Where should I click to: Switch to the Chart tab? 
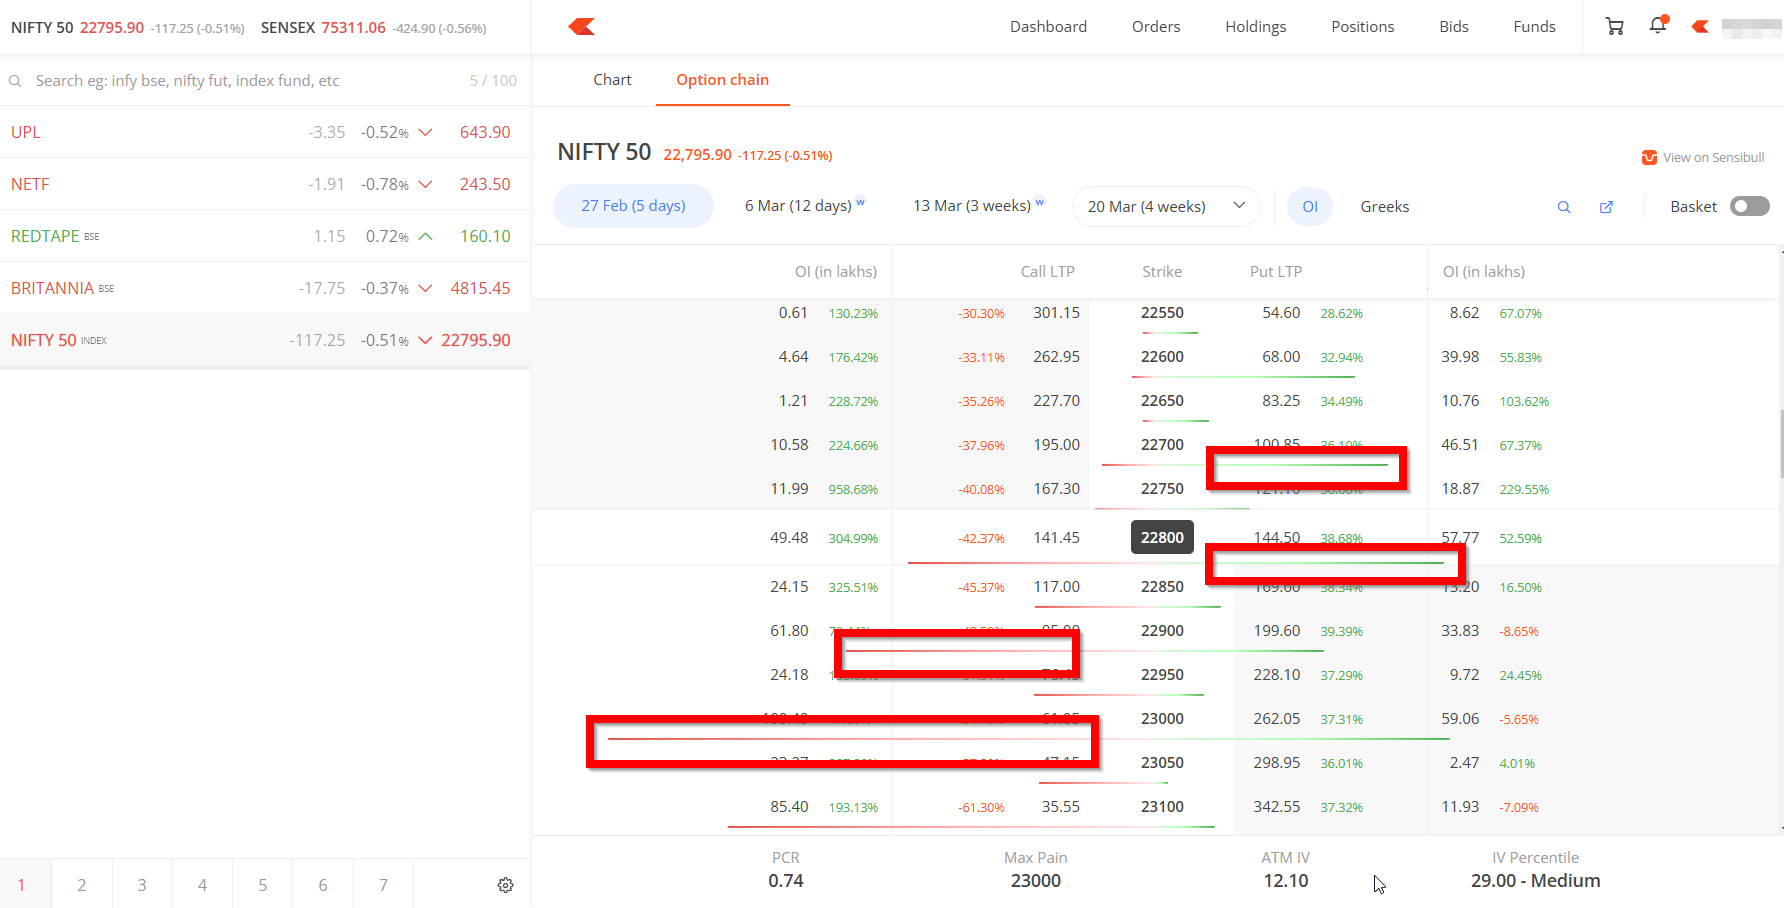tap(612, 80)
